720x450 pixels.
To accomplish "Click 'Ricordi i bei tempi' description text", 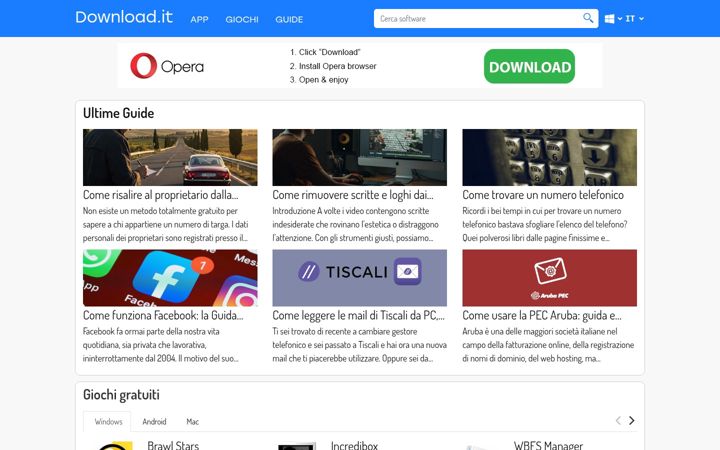I will 545,225.
